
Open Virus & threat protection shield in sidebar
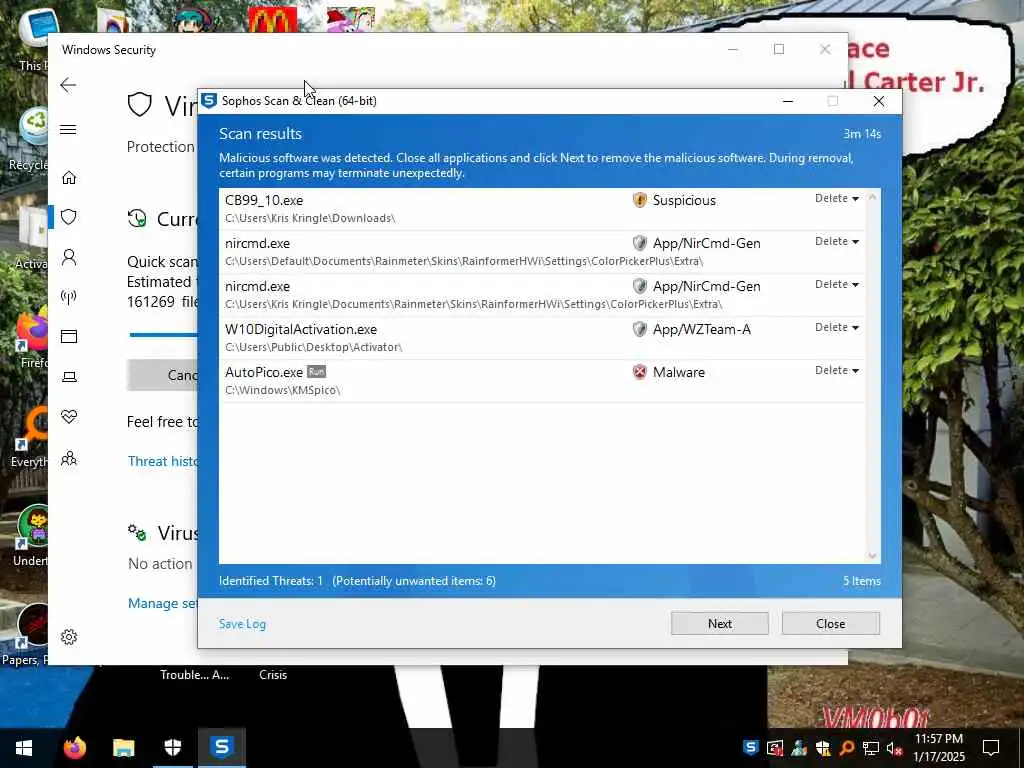[69, 217]
